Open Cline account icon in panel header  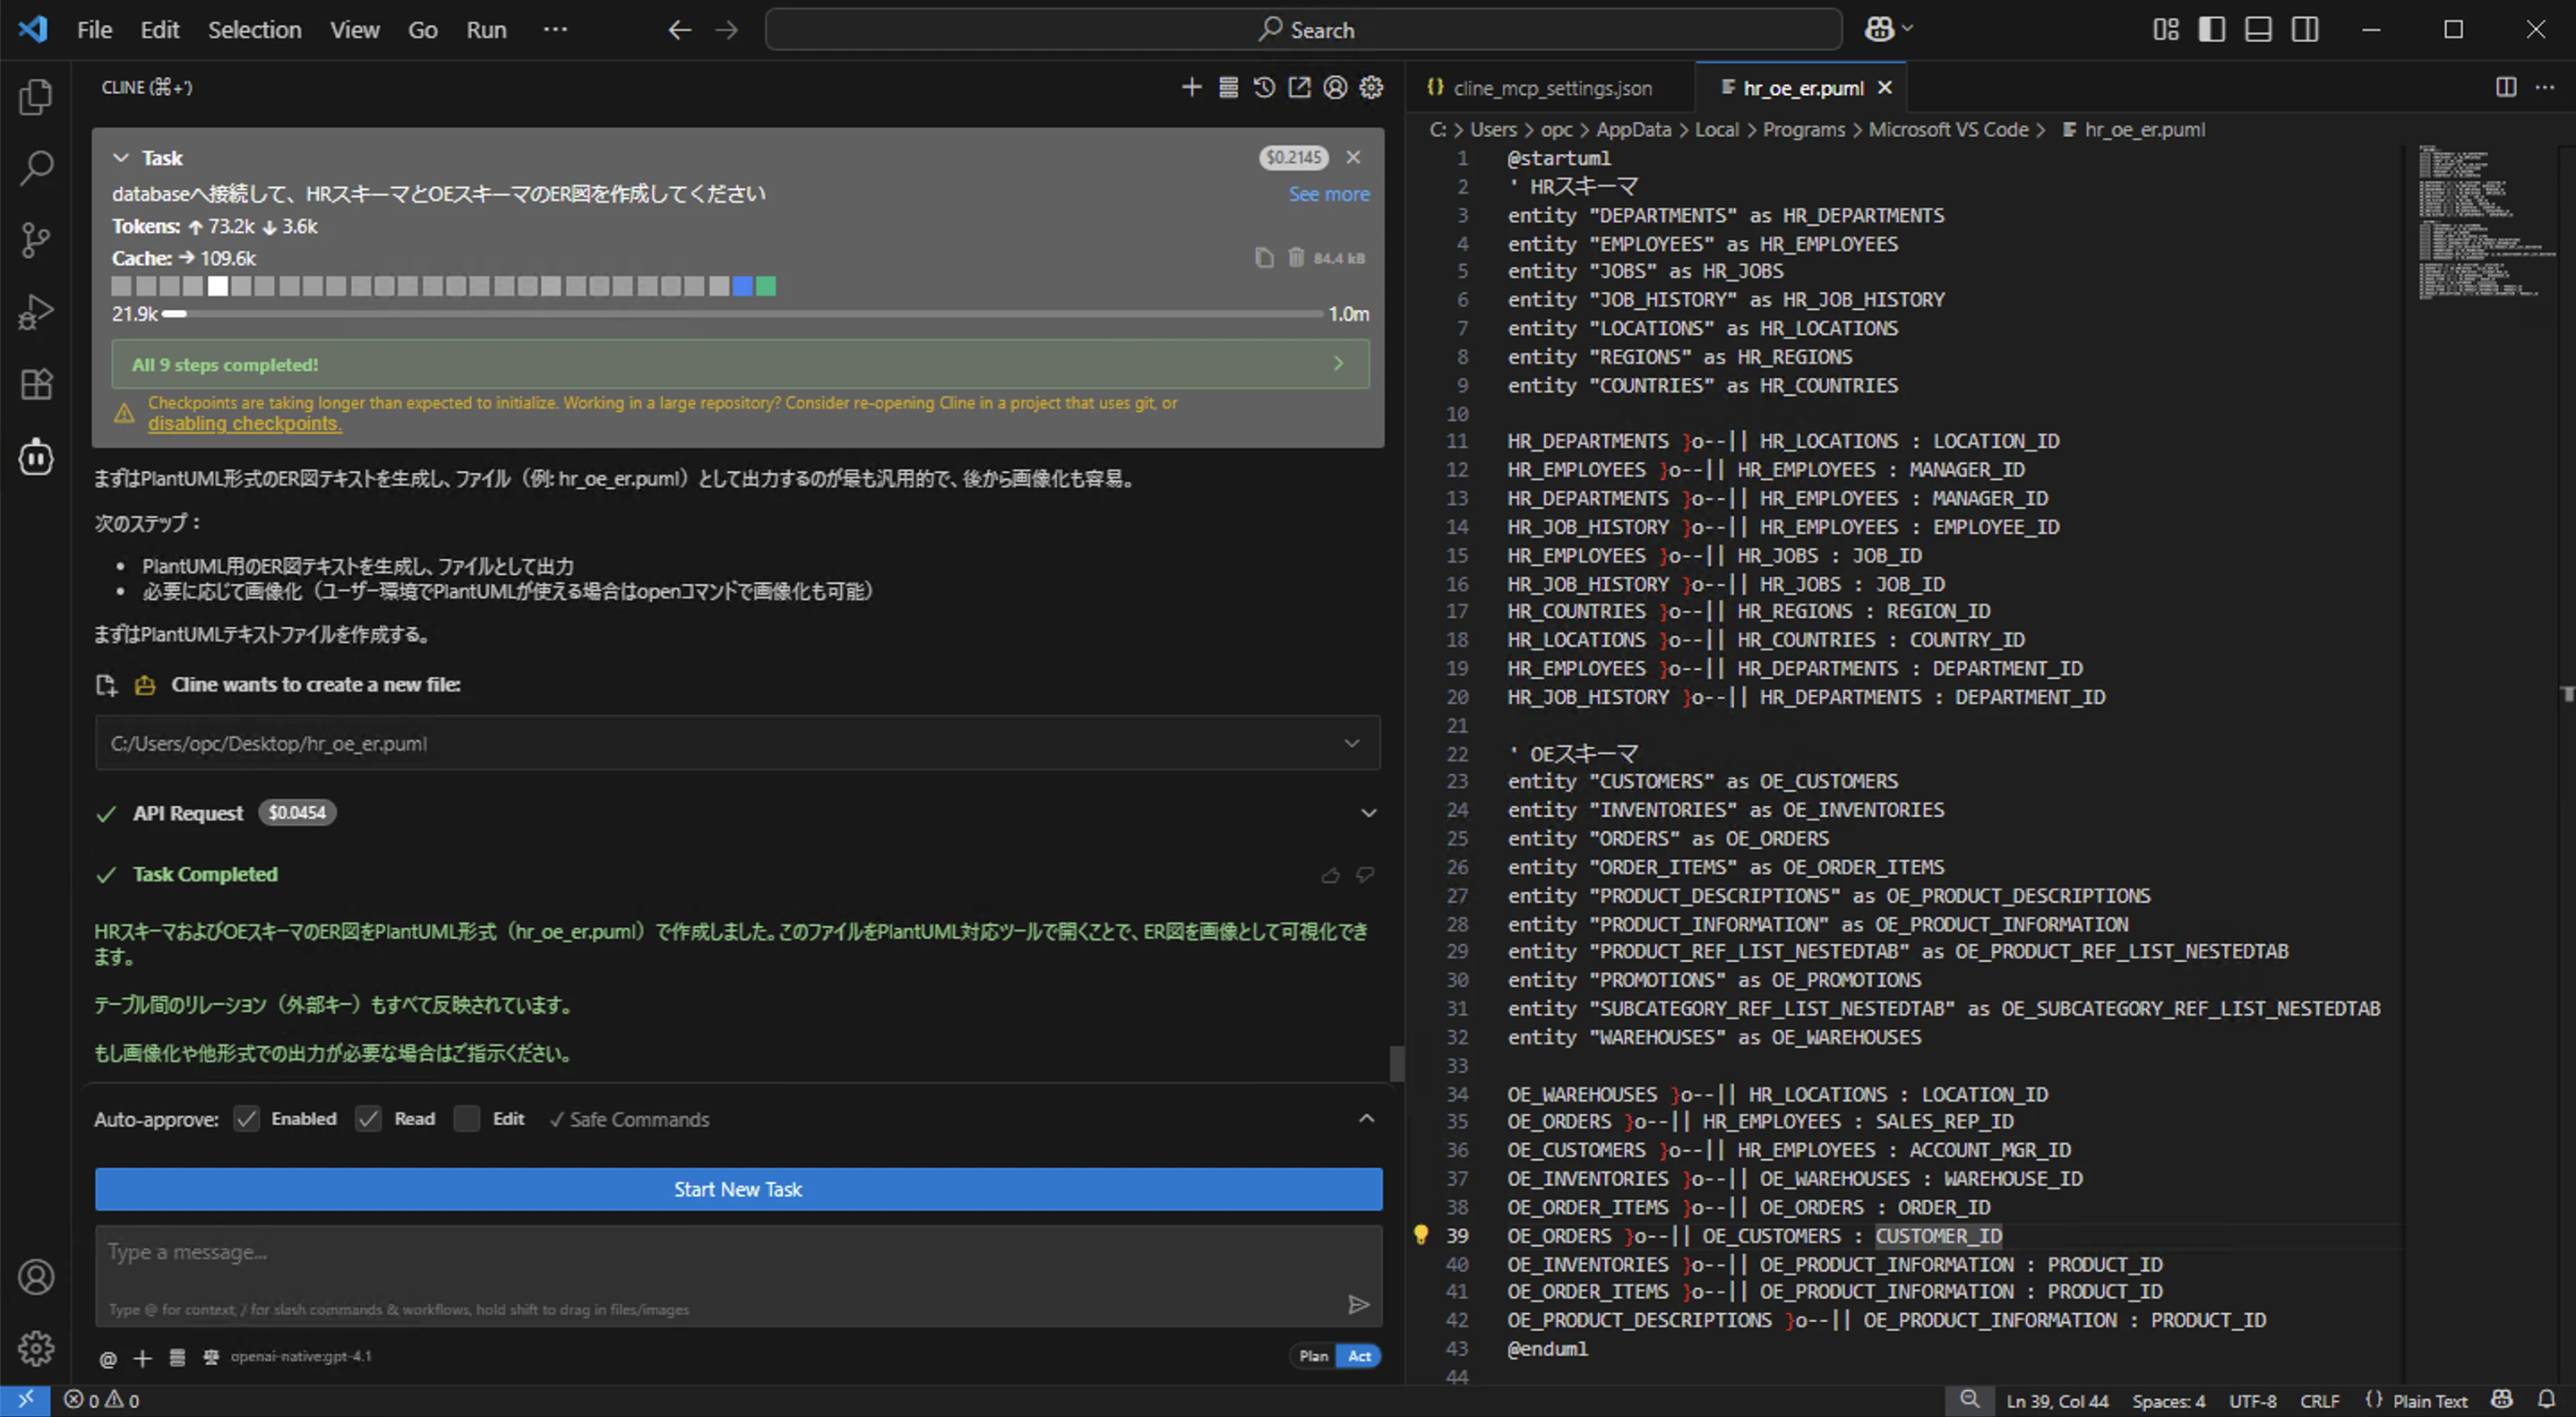[x=1335, y=88]
